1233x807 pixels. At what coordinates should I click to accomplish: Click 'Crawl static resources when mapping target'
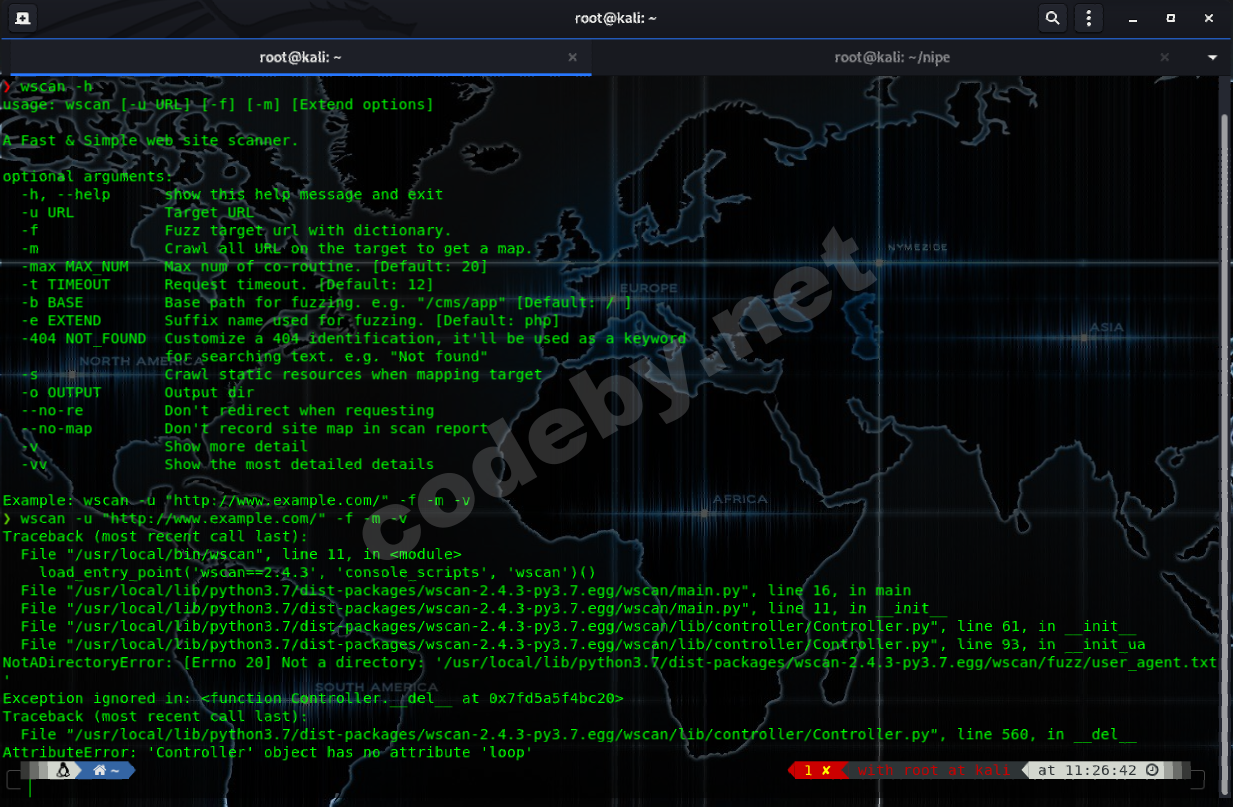coord(353,374)
